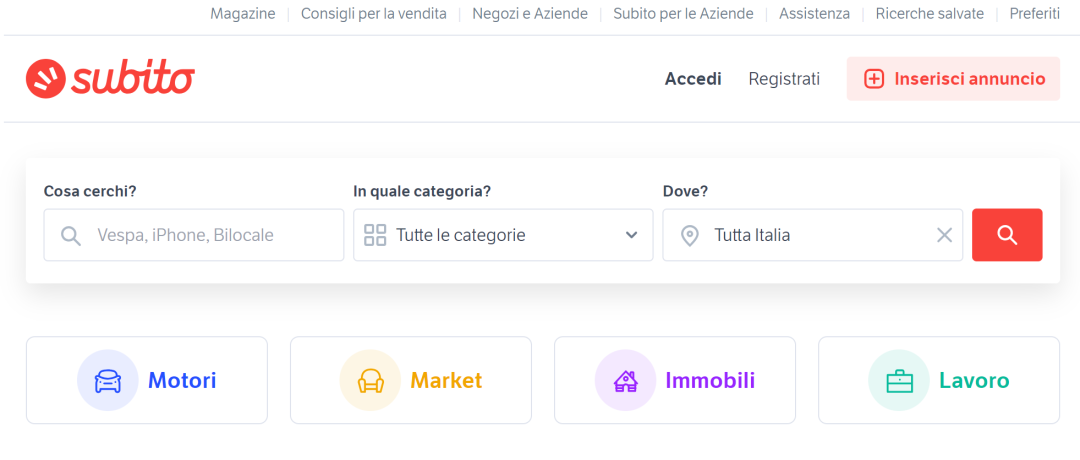Viewport: 1080px width, 460px height.
Task: Click the plus icon on Inserisci annuncio
Action: point(874,79)
